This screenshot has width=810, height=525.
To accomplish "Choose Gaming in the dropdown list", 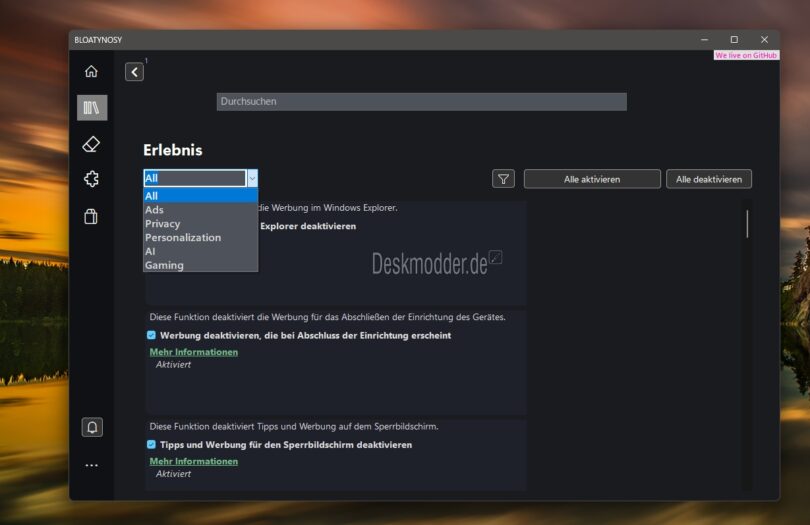I will click(x=200, y=265).
